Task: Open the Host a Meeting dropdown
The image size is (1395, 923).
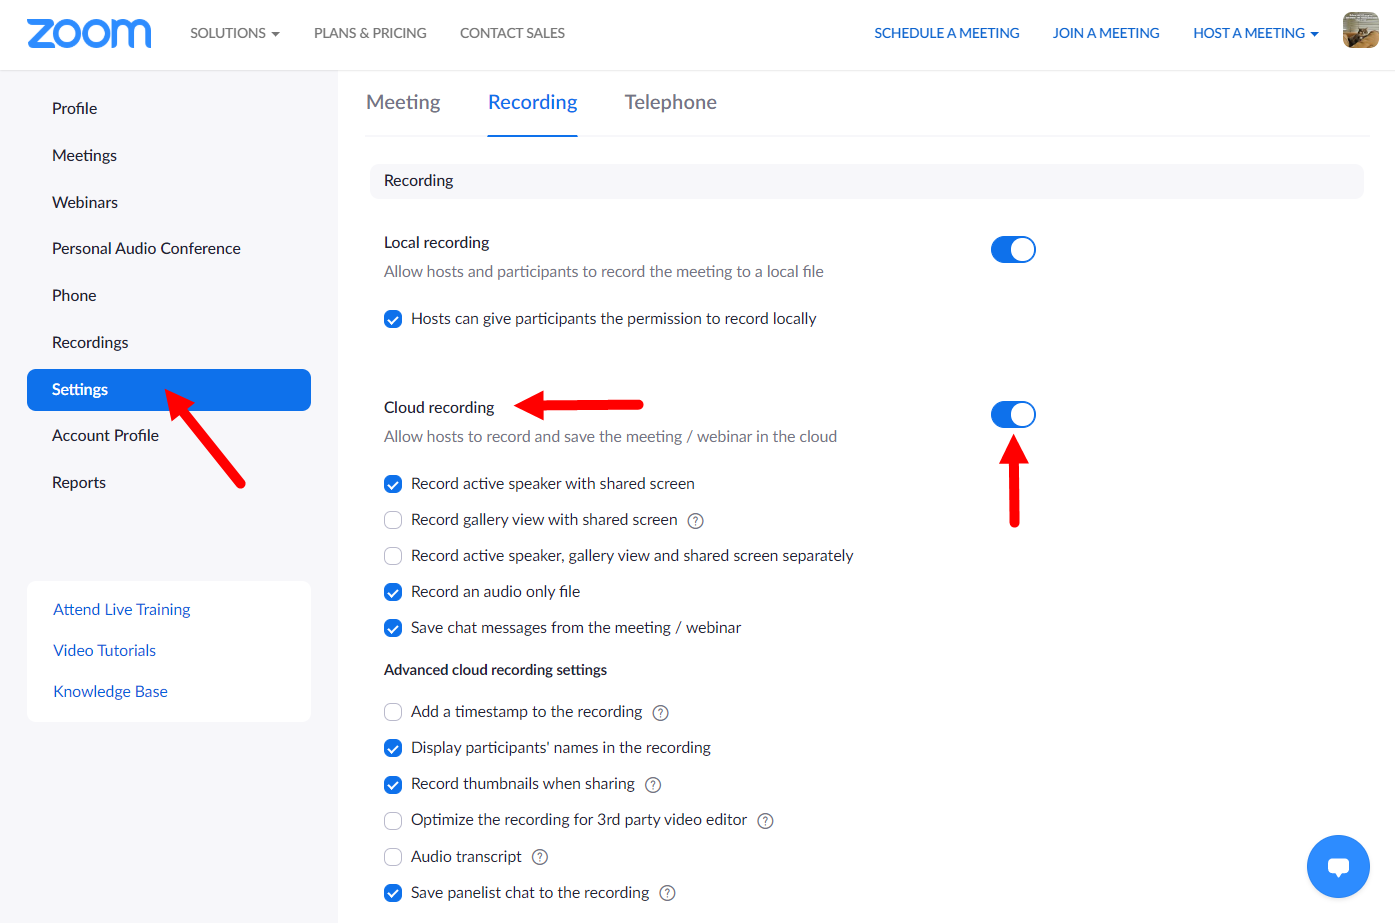Action: coord(1255,33)
